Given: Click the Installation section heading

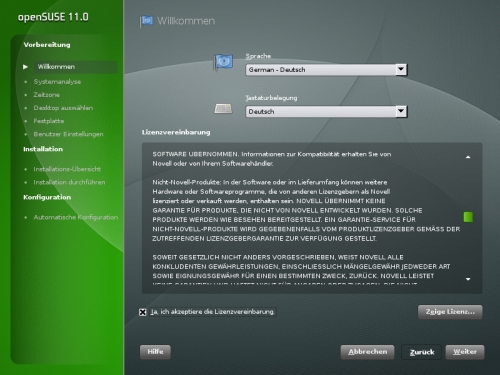Looking at the screenshot, I should [43, 149].
